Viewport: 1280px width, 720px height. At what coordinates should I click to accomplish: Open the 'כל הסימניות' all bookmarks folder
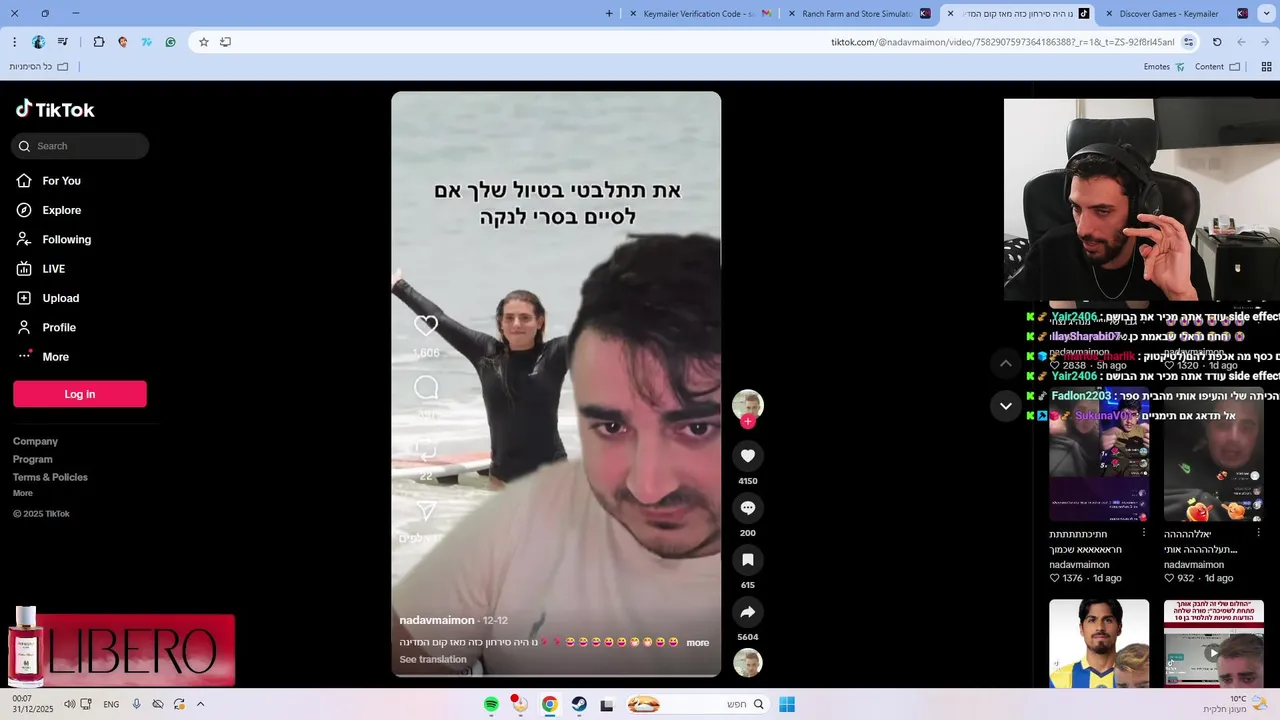point(38,67)
